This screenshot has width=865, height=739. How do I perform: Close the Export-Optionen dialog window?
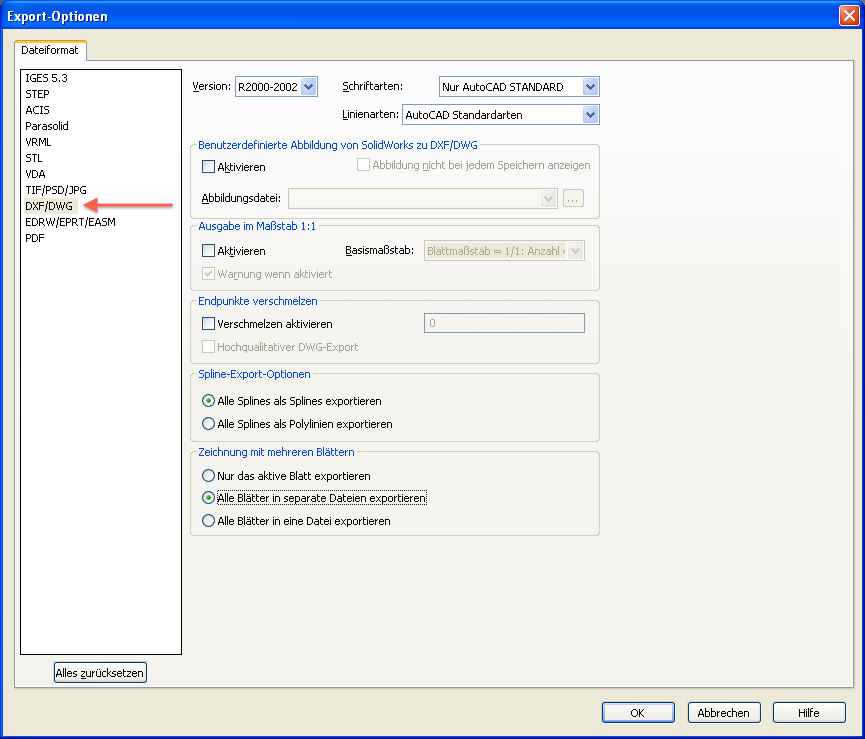coord(848,16)
